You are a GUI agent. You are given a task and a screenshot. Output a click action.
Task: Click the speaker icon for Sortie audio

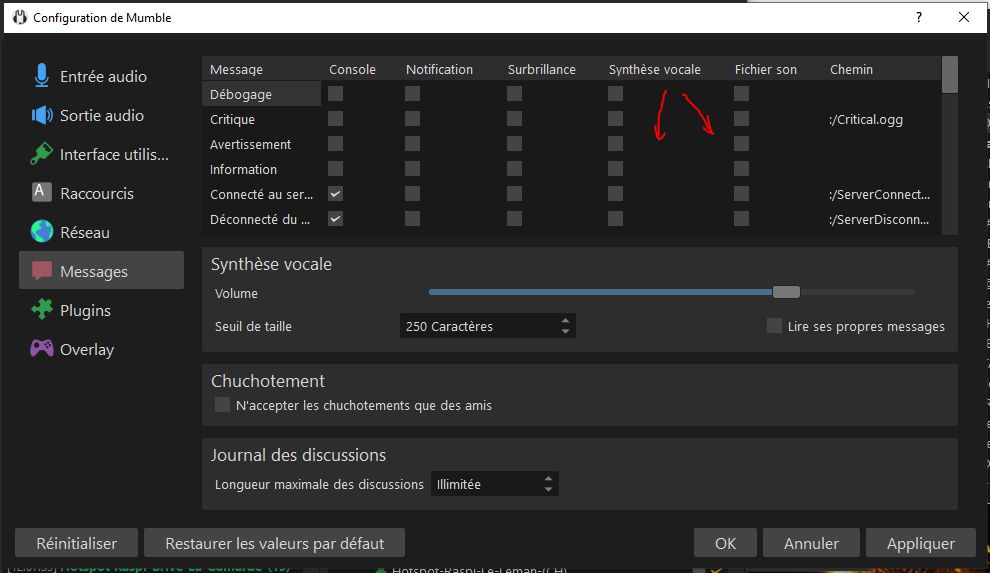pos(42,115)
